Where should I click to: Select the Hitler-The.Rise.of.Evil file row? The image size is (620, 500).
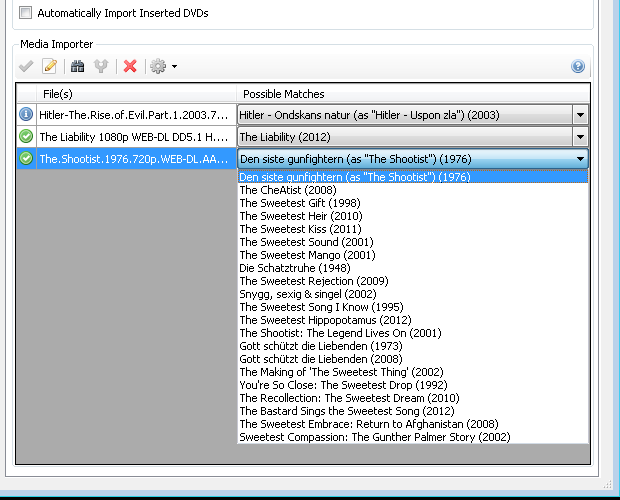click(136, 115)
